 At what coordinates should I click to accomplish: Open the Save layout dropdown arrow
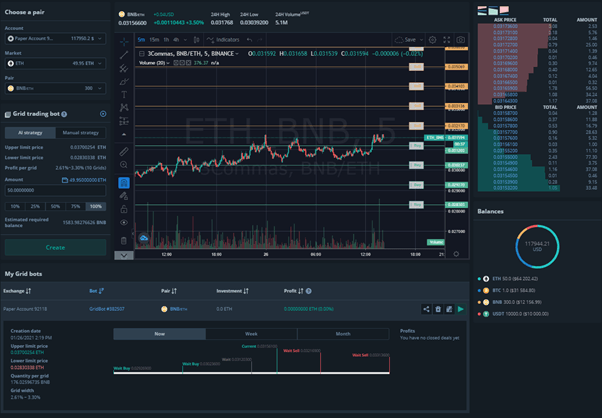click(421, 40)
